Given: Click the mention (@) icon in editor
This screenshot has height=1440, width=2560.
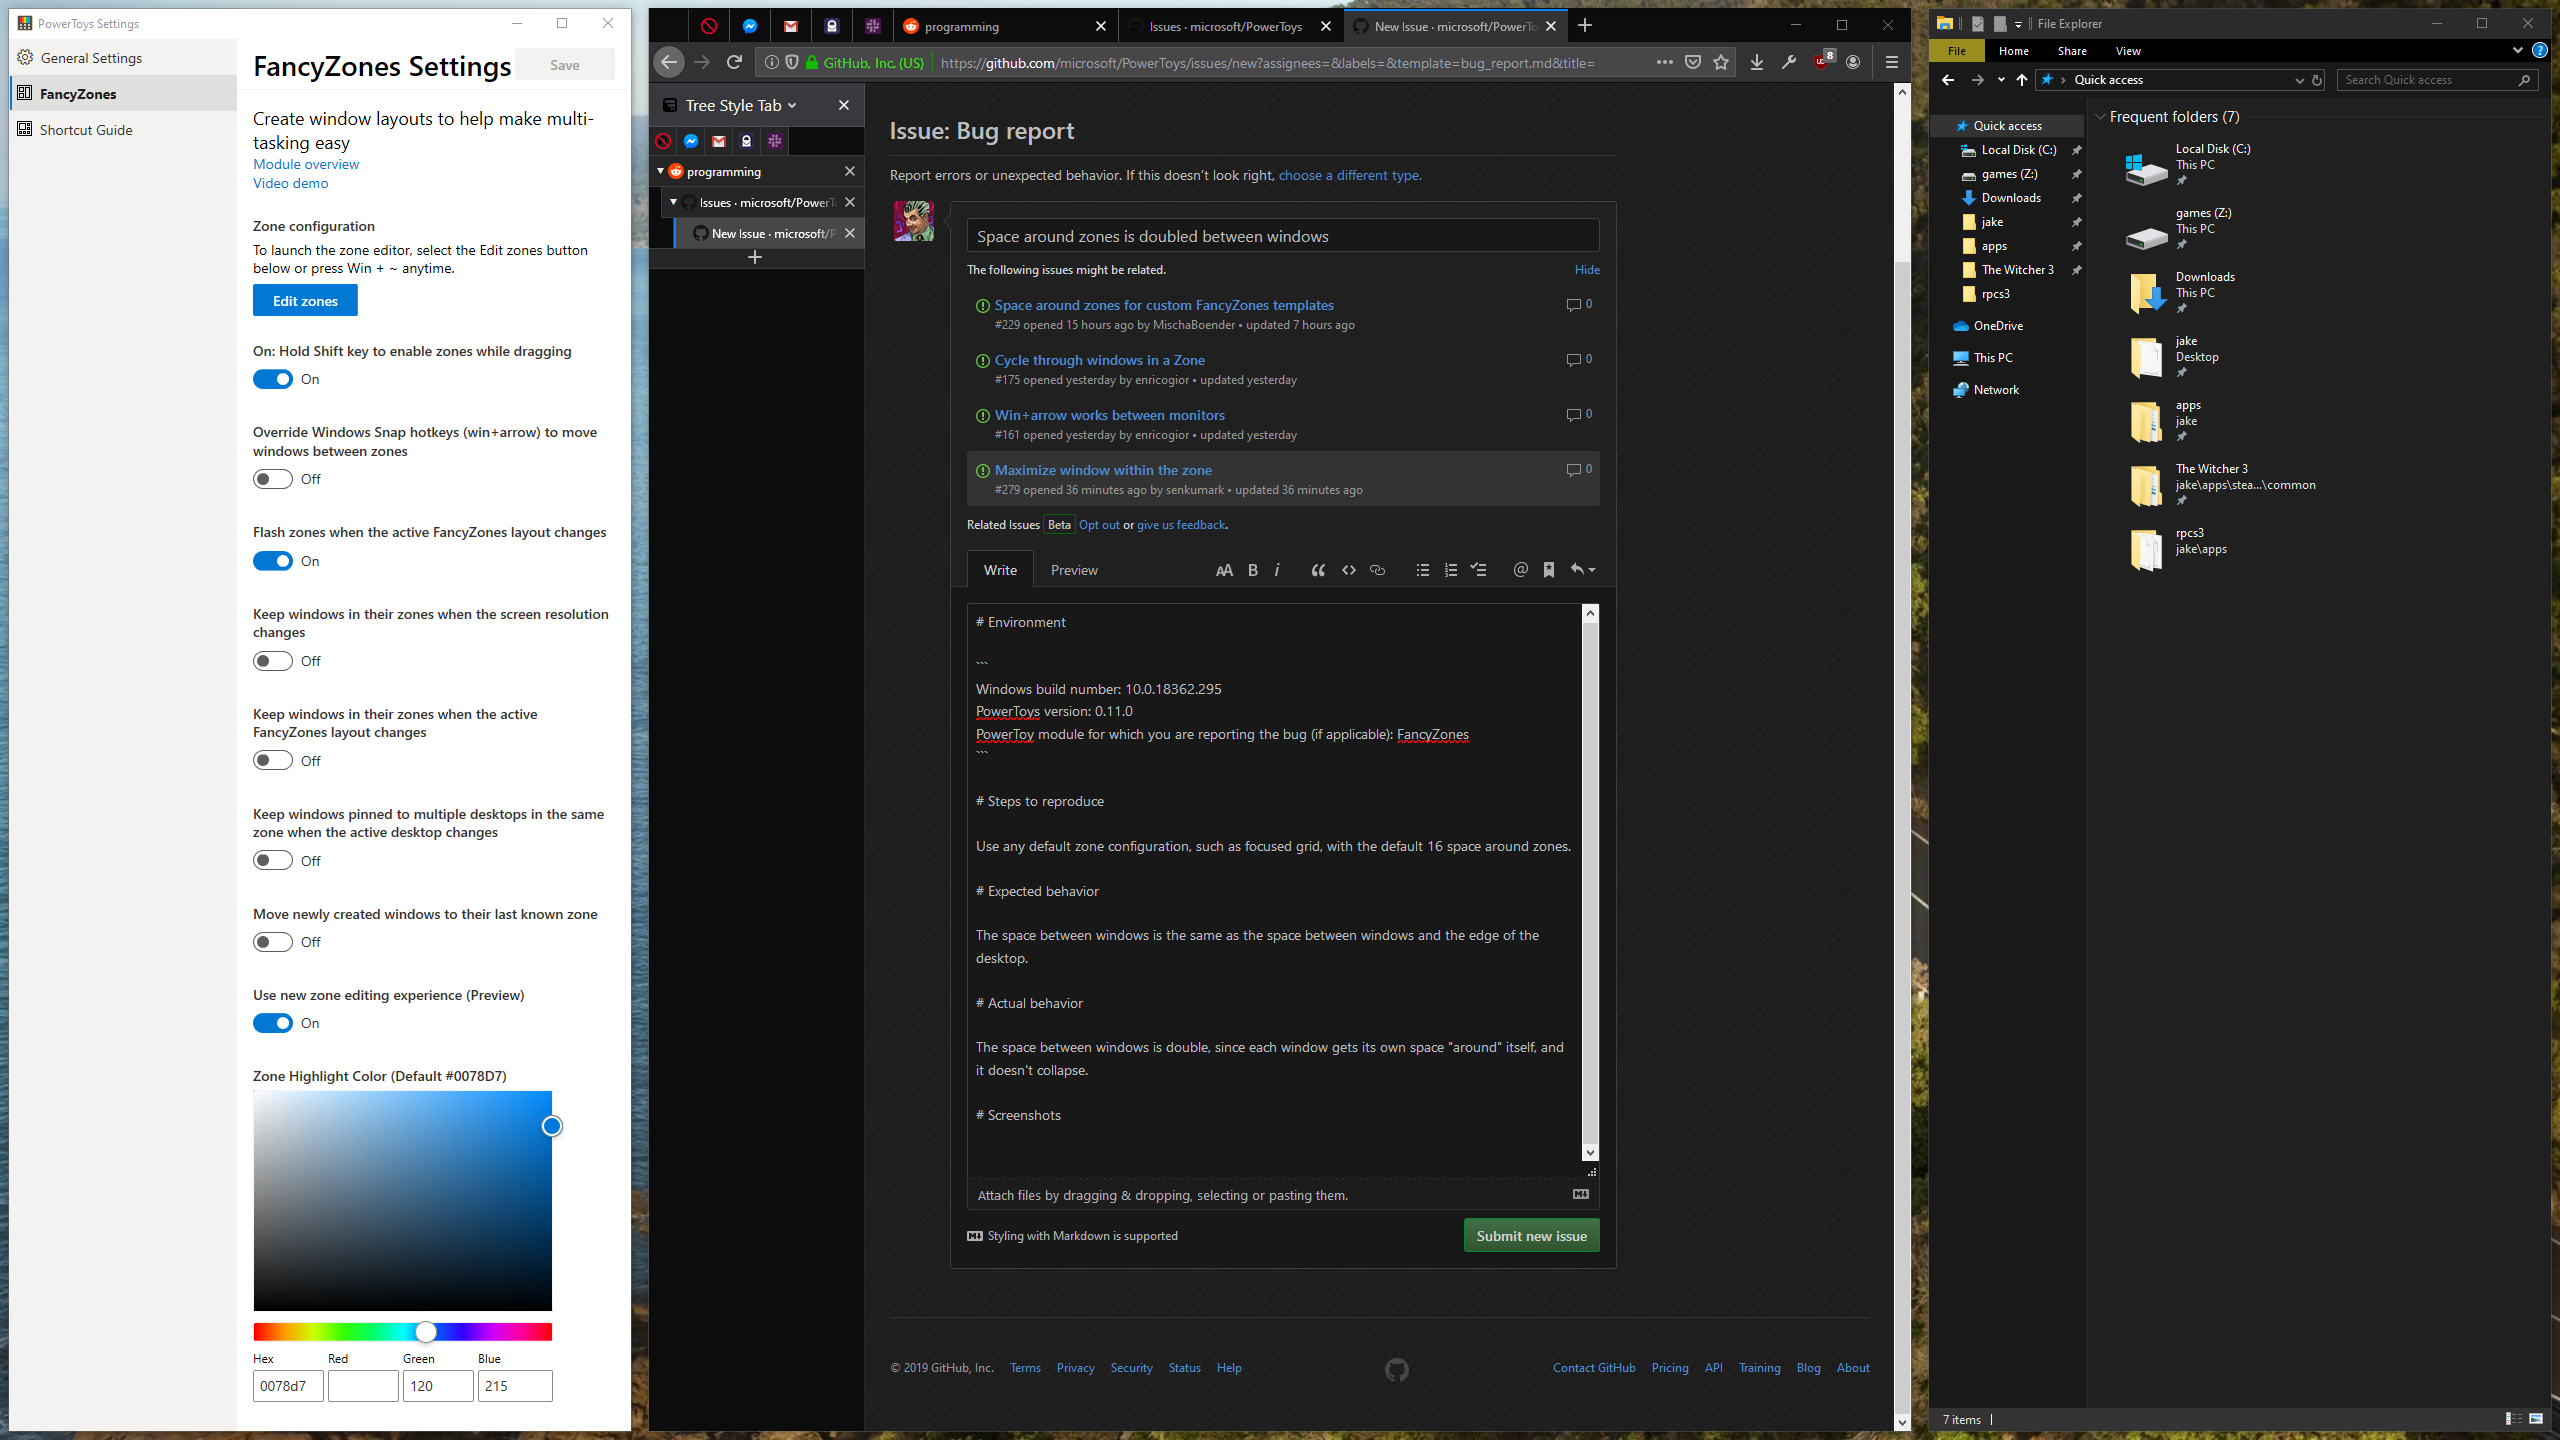Looking at the screenshot, I should pyautogui.click(x=1520, y=570).
